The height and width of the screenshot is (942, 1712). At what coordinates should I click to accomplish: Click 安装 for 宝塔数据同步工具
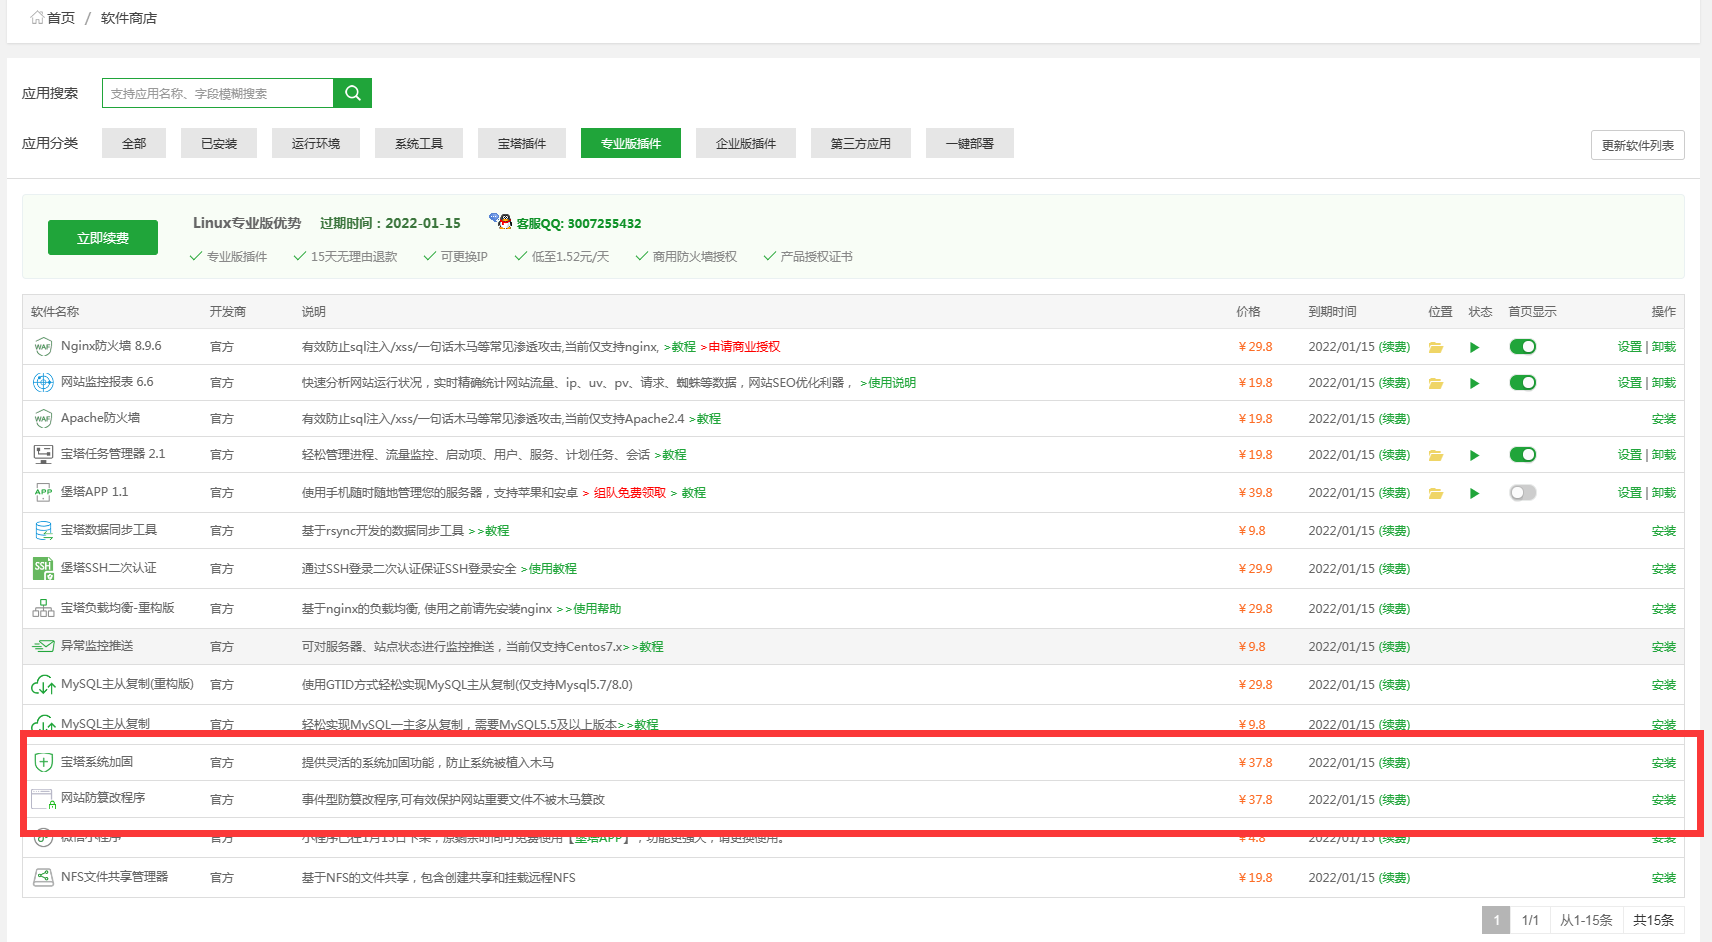point(1664,531)
